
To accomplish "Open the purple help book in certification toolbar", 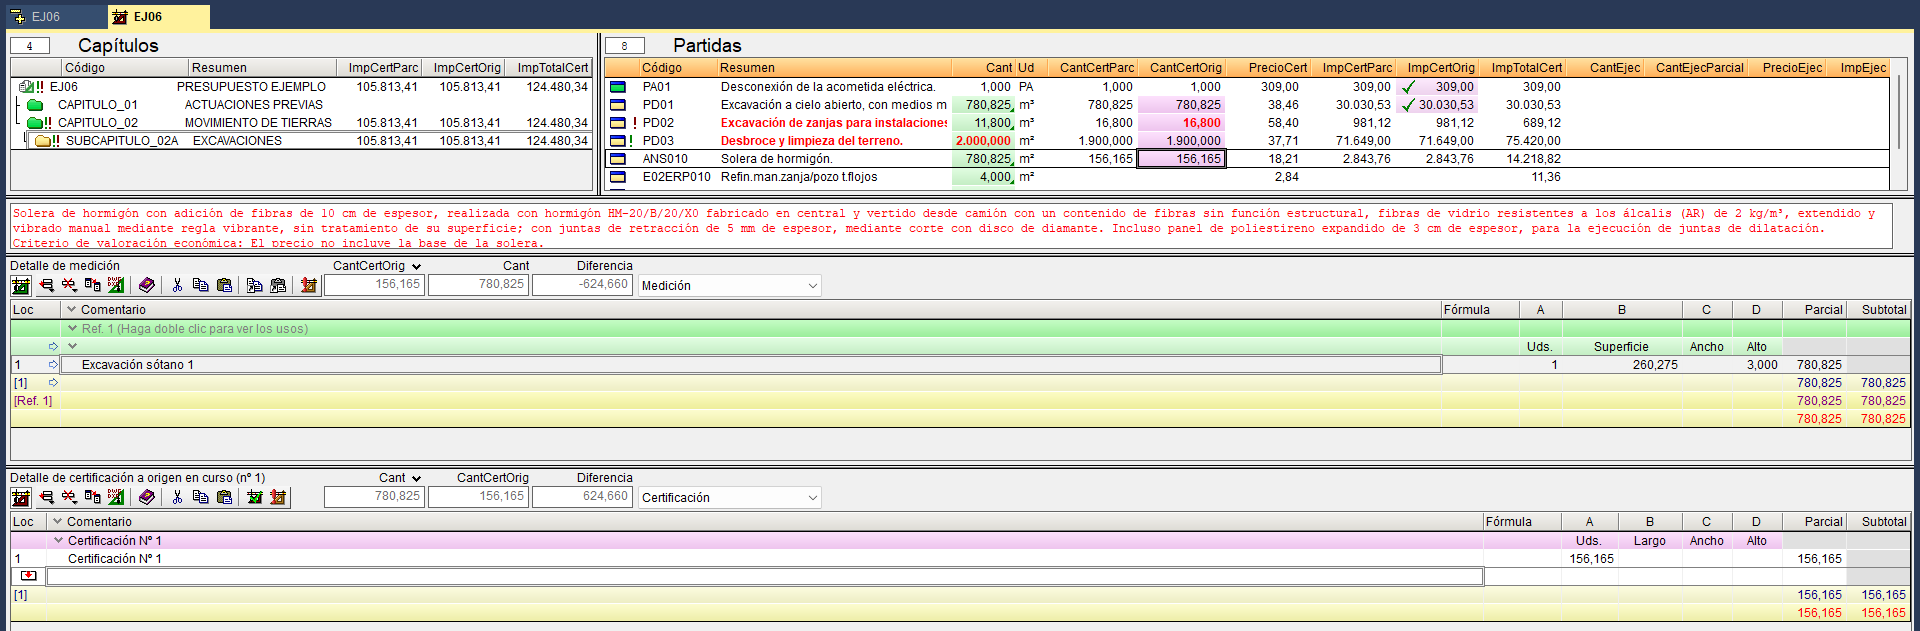I will pos(147,497).
